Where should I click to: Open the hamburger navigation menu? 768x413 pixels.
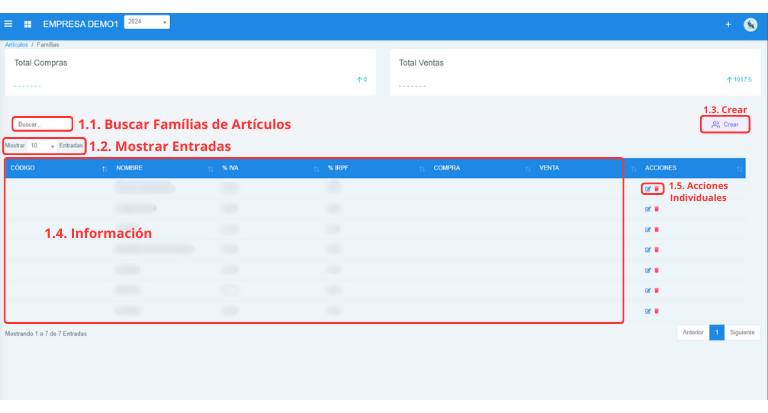tap(8, 24)
